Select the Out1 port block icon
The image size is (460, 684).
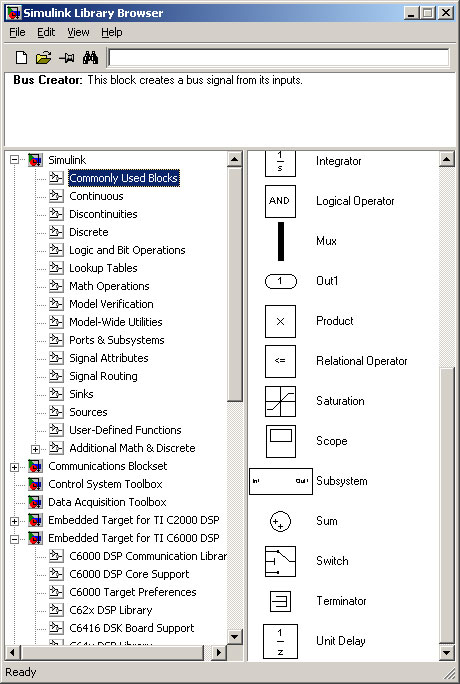click(x=280, y=281)
